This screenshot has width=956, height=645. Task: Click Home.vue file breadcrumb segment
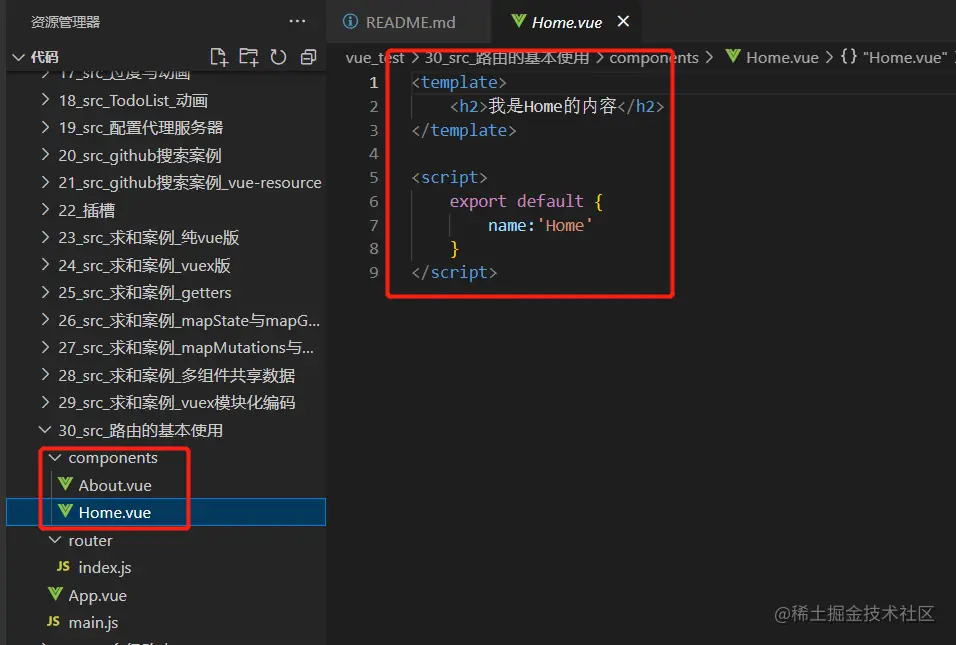pos(772,57)
